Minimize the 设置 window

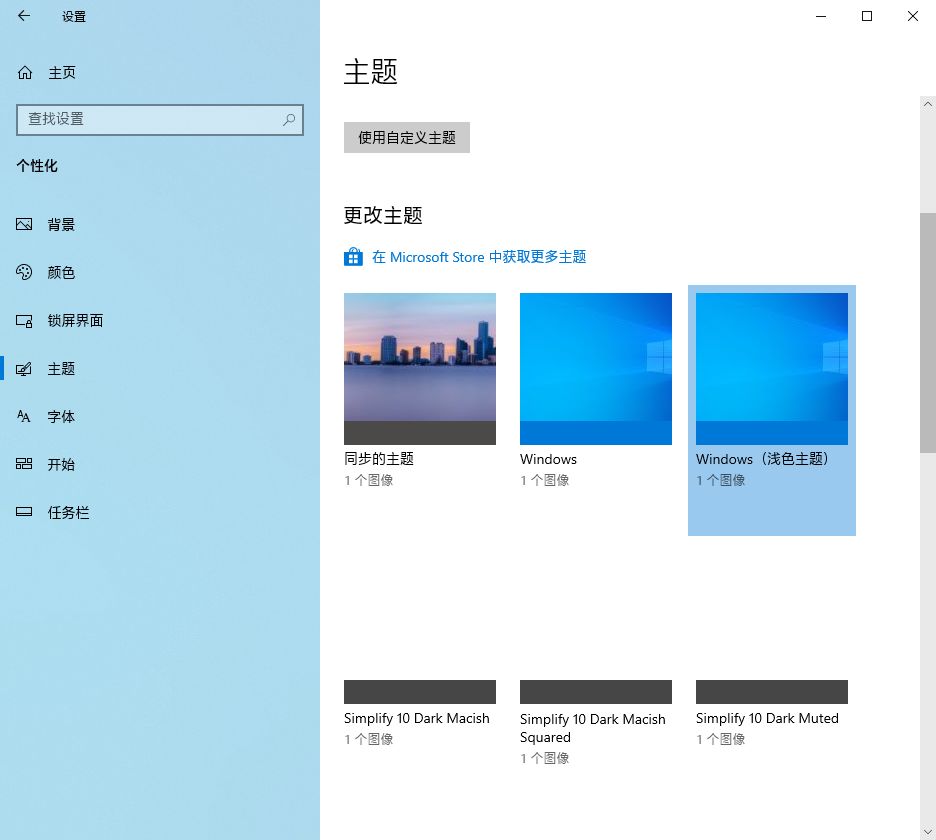pyautogui.click(x=821, y=16)
